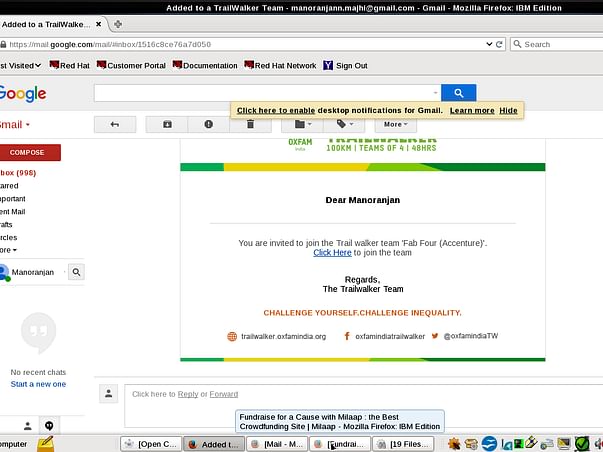Viewport: 603px width, 452px height.
Task: Open a new tab with the plus button
Action: (118, 24)
